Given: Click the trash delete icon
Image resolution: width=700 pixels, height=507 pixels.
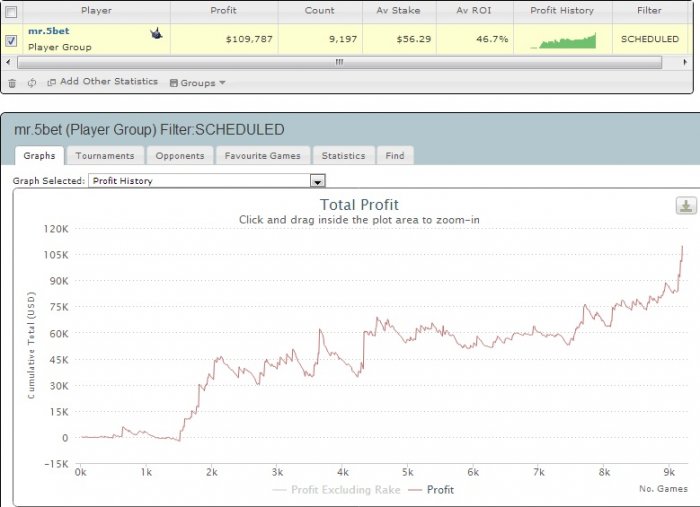Looking at the screenshot, I should [x=12, y=83].
